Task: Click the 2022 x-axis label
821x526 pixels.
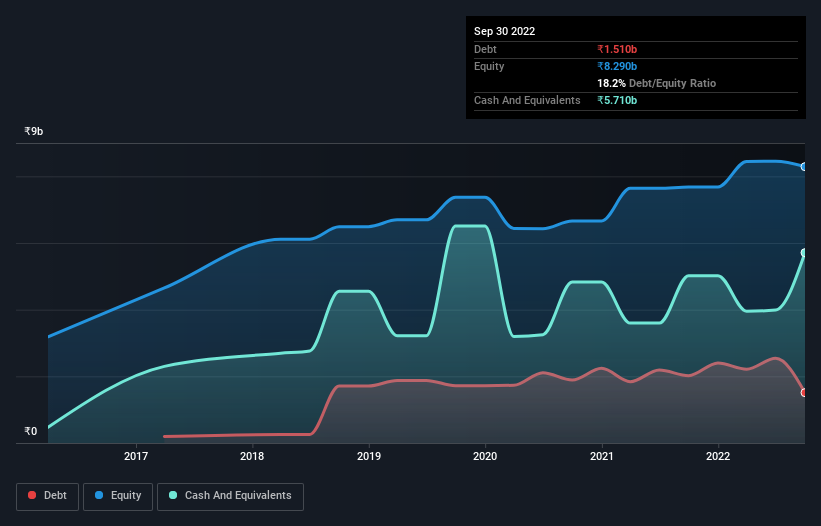Action: 718,456
